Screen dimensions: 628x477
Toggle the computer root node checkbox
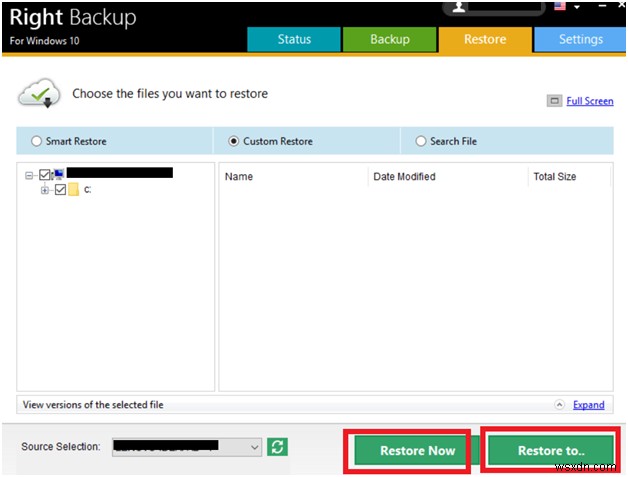click(x=44, y=175)
